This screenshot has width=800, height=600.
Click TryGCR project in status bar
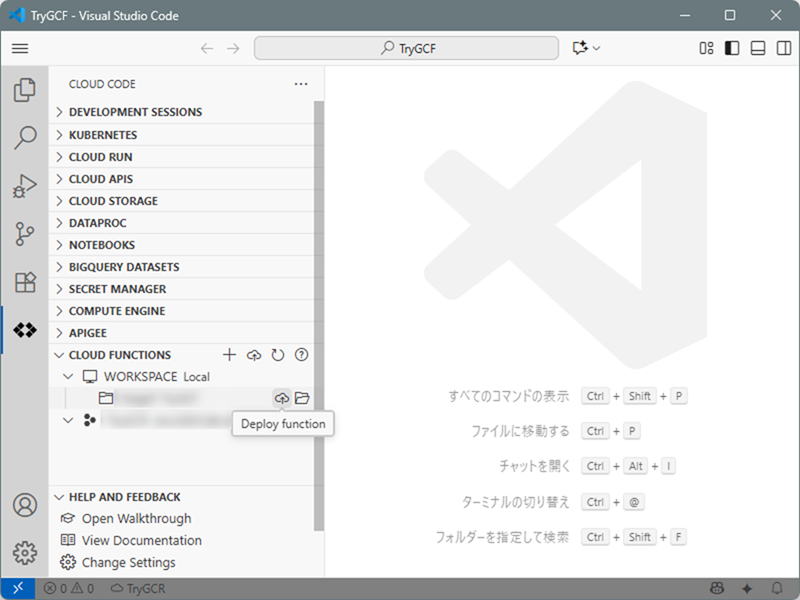(x=138, y=589)
